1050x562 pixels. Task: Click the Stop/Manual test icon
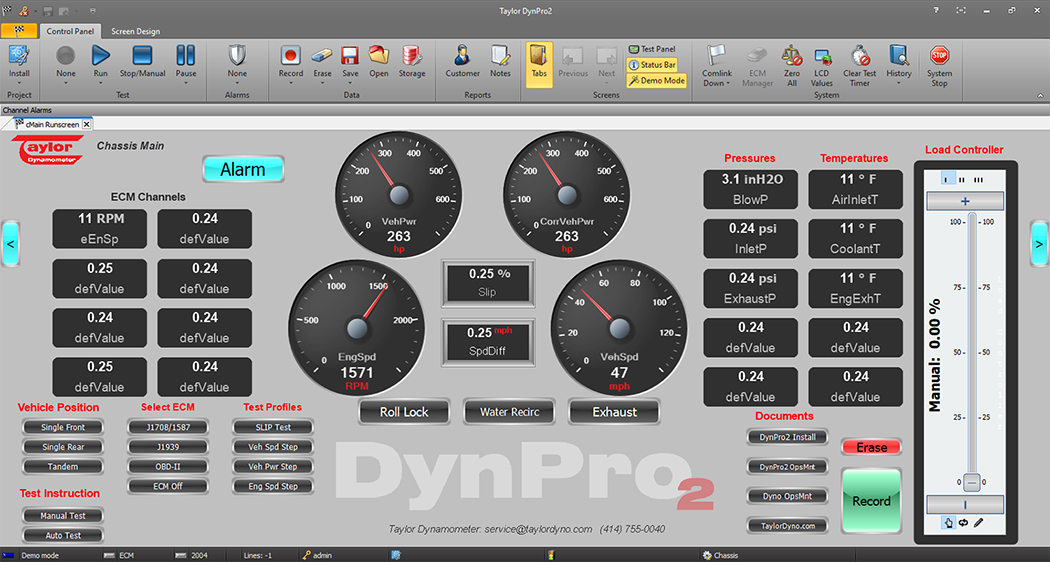pyautogui.click(x=142, y=57)
